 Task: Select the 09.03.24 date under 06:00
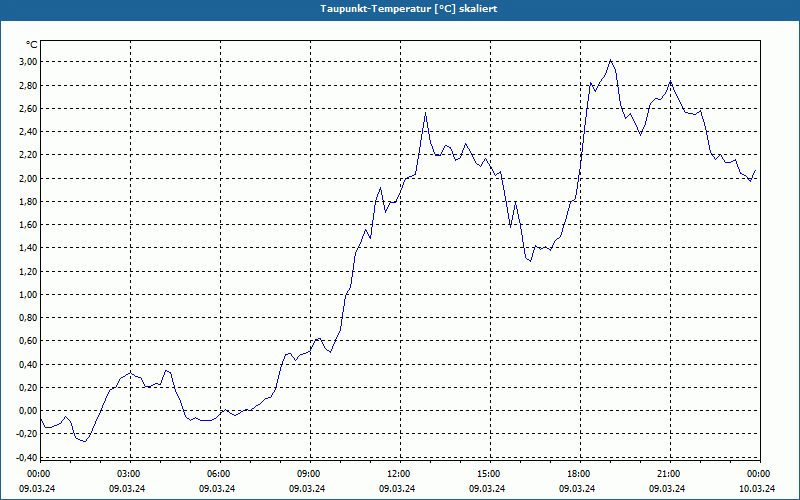pos(217,489)
